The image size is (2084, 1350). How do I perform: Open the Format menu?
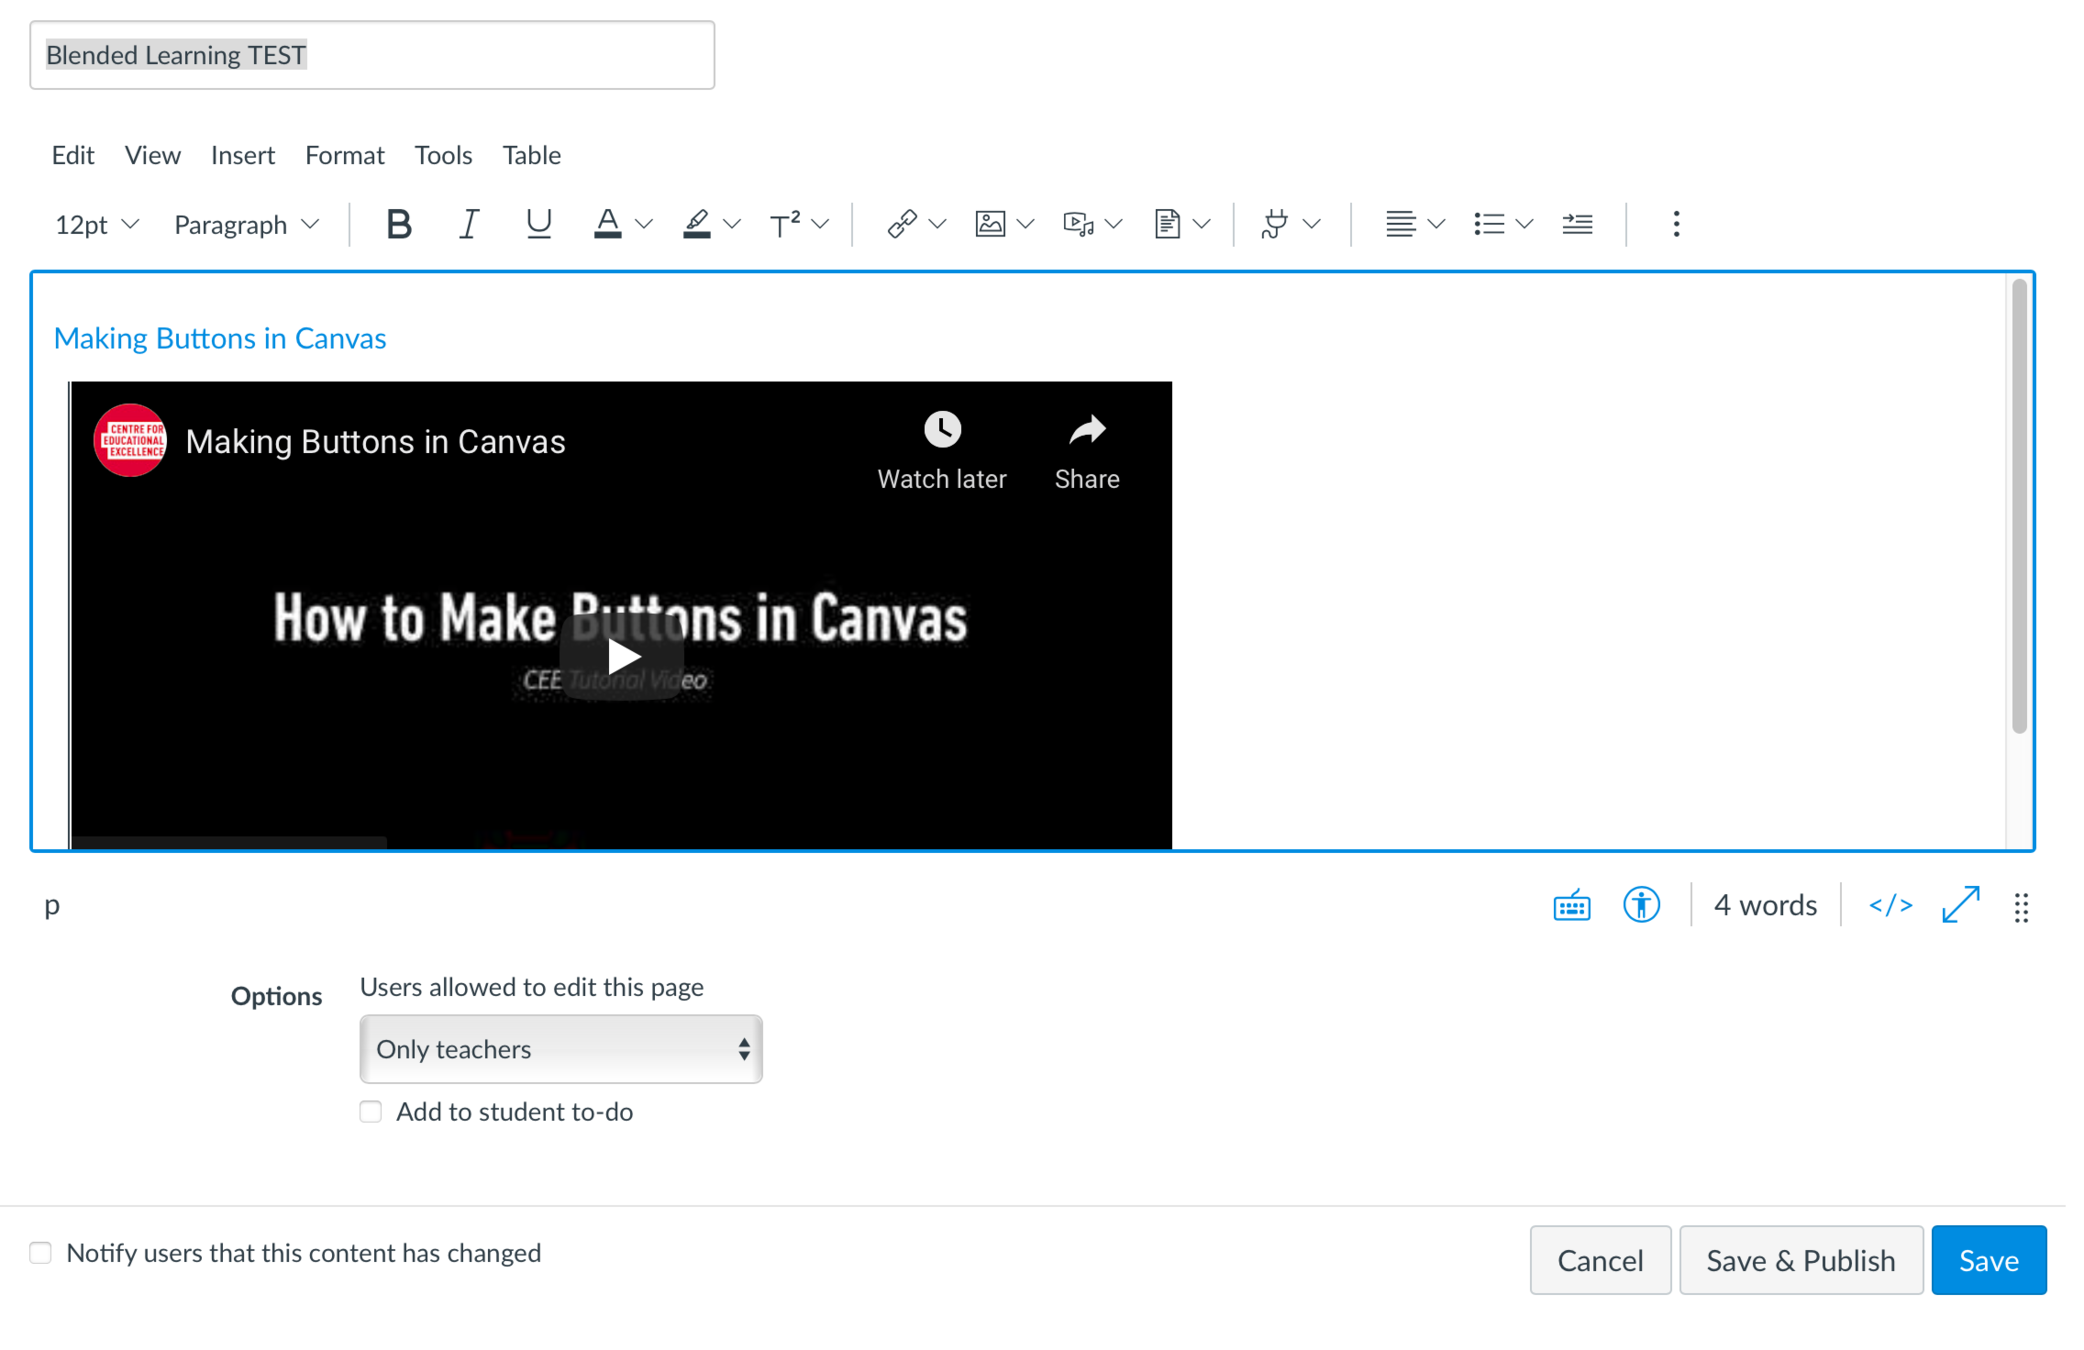pos(344,155)
